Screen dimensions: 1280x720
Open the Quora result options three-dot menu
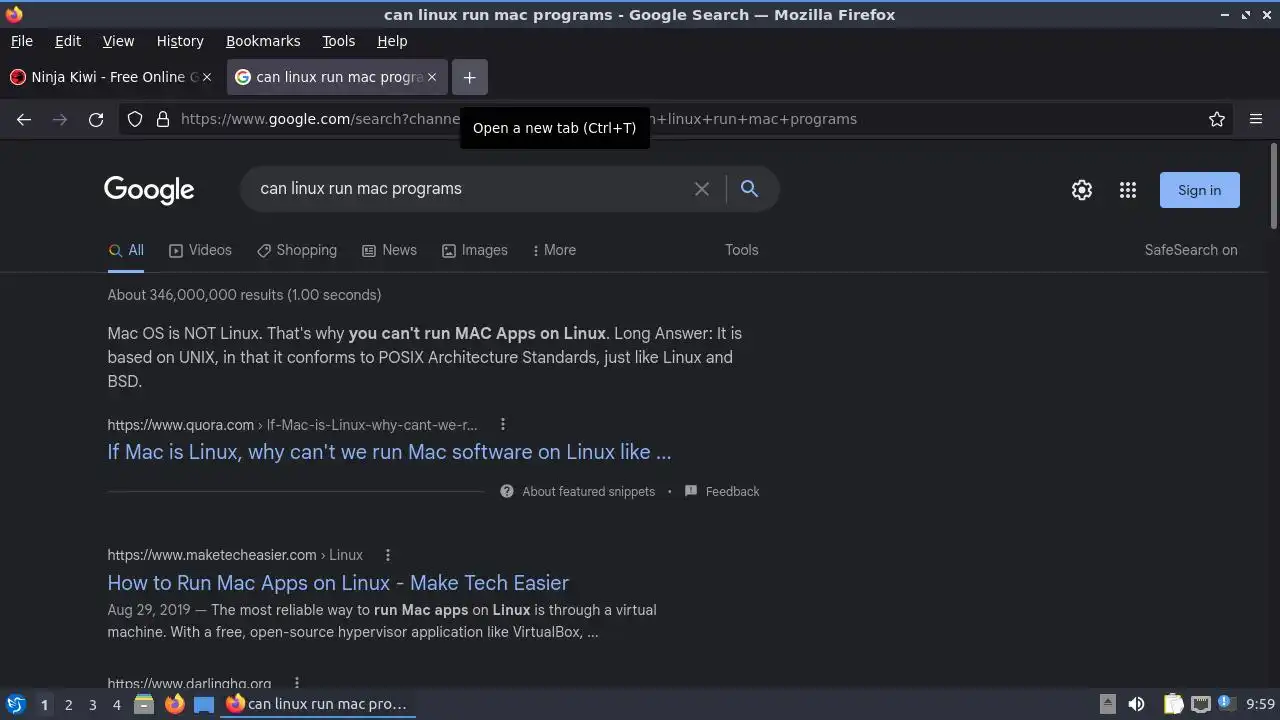pos(503,424)
